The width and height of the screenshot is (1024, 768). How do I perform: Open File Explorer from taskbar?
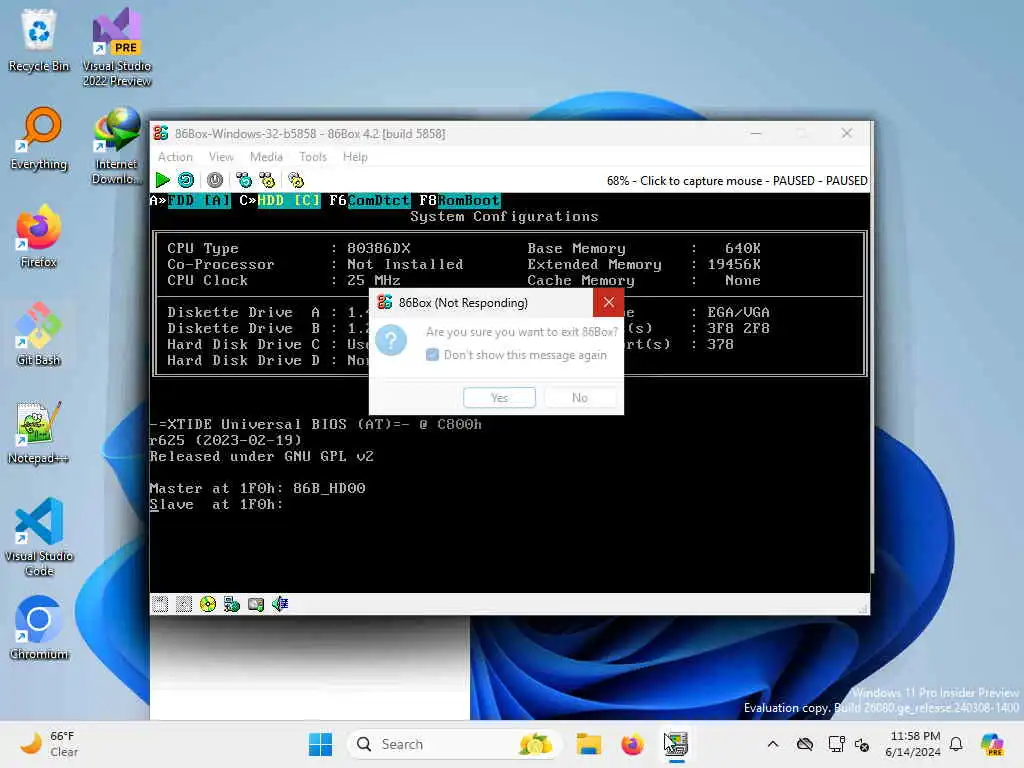(588, 744)
